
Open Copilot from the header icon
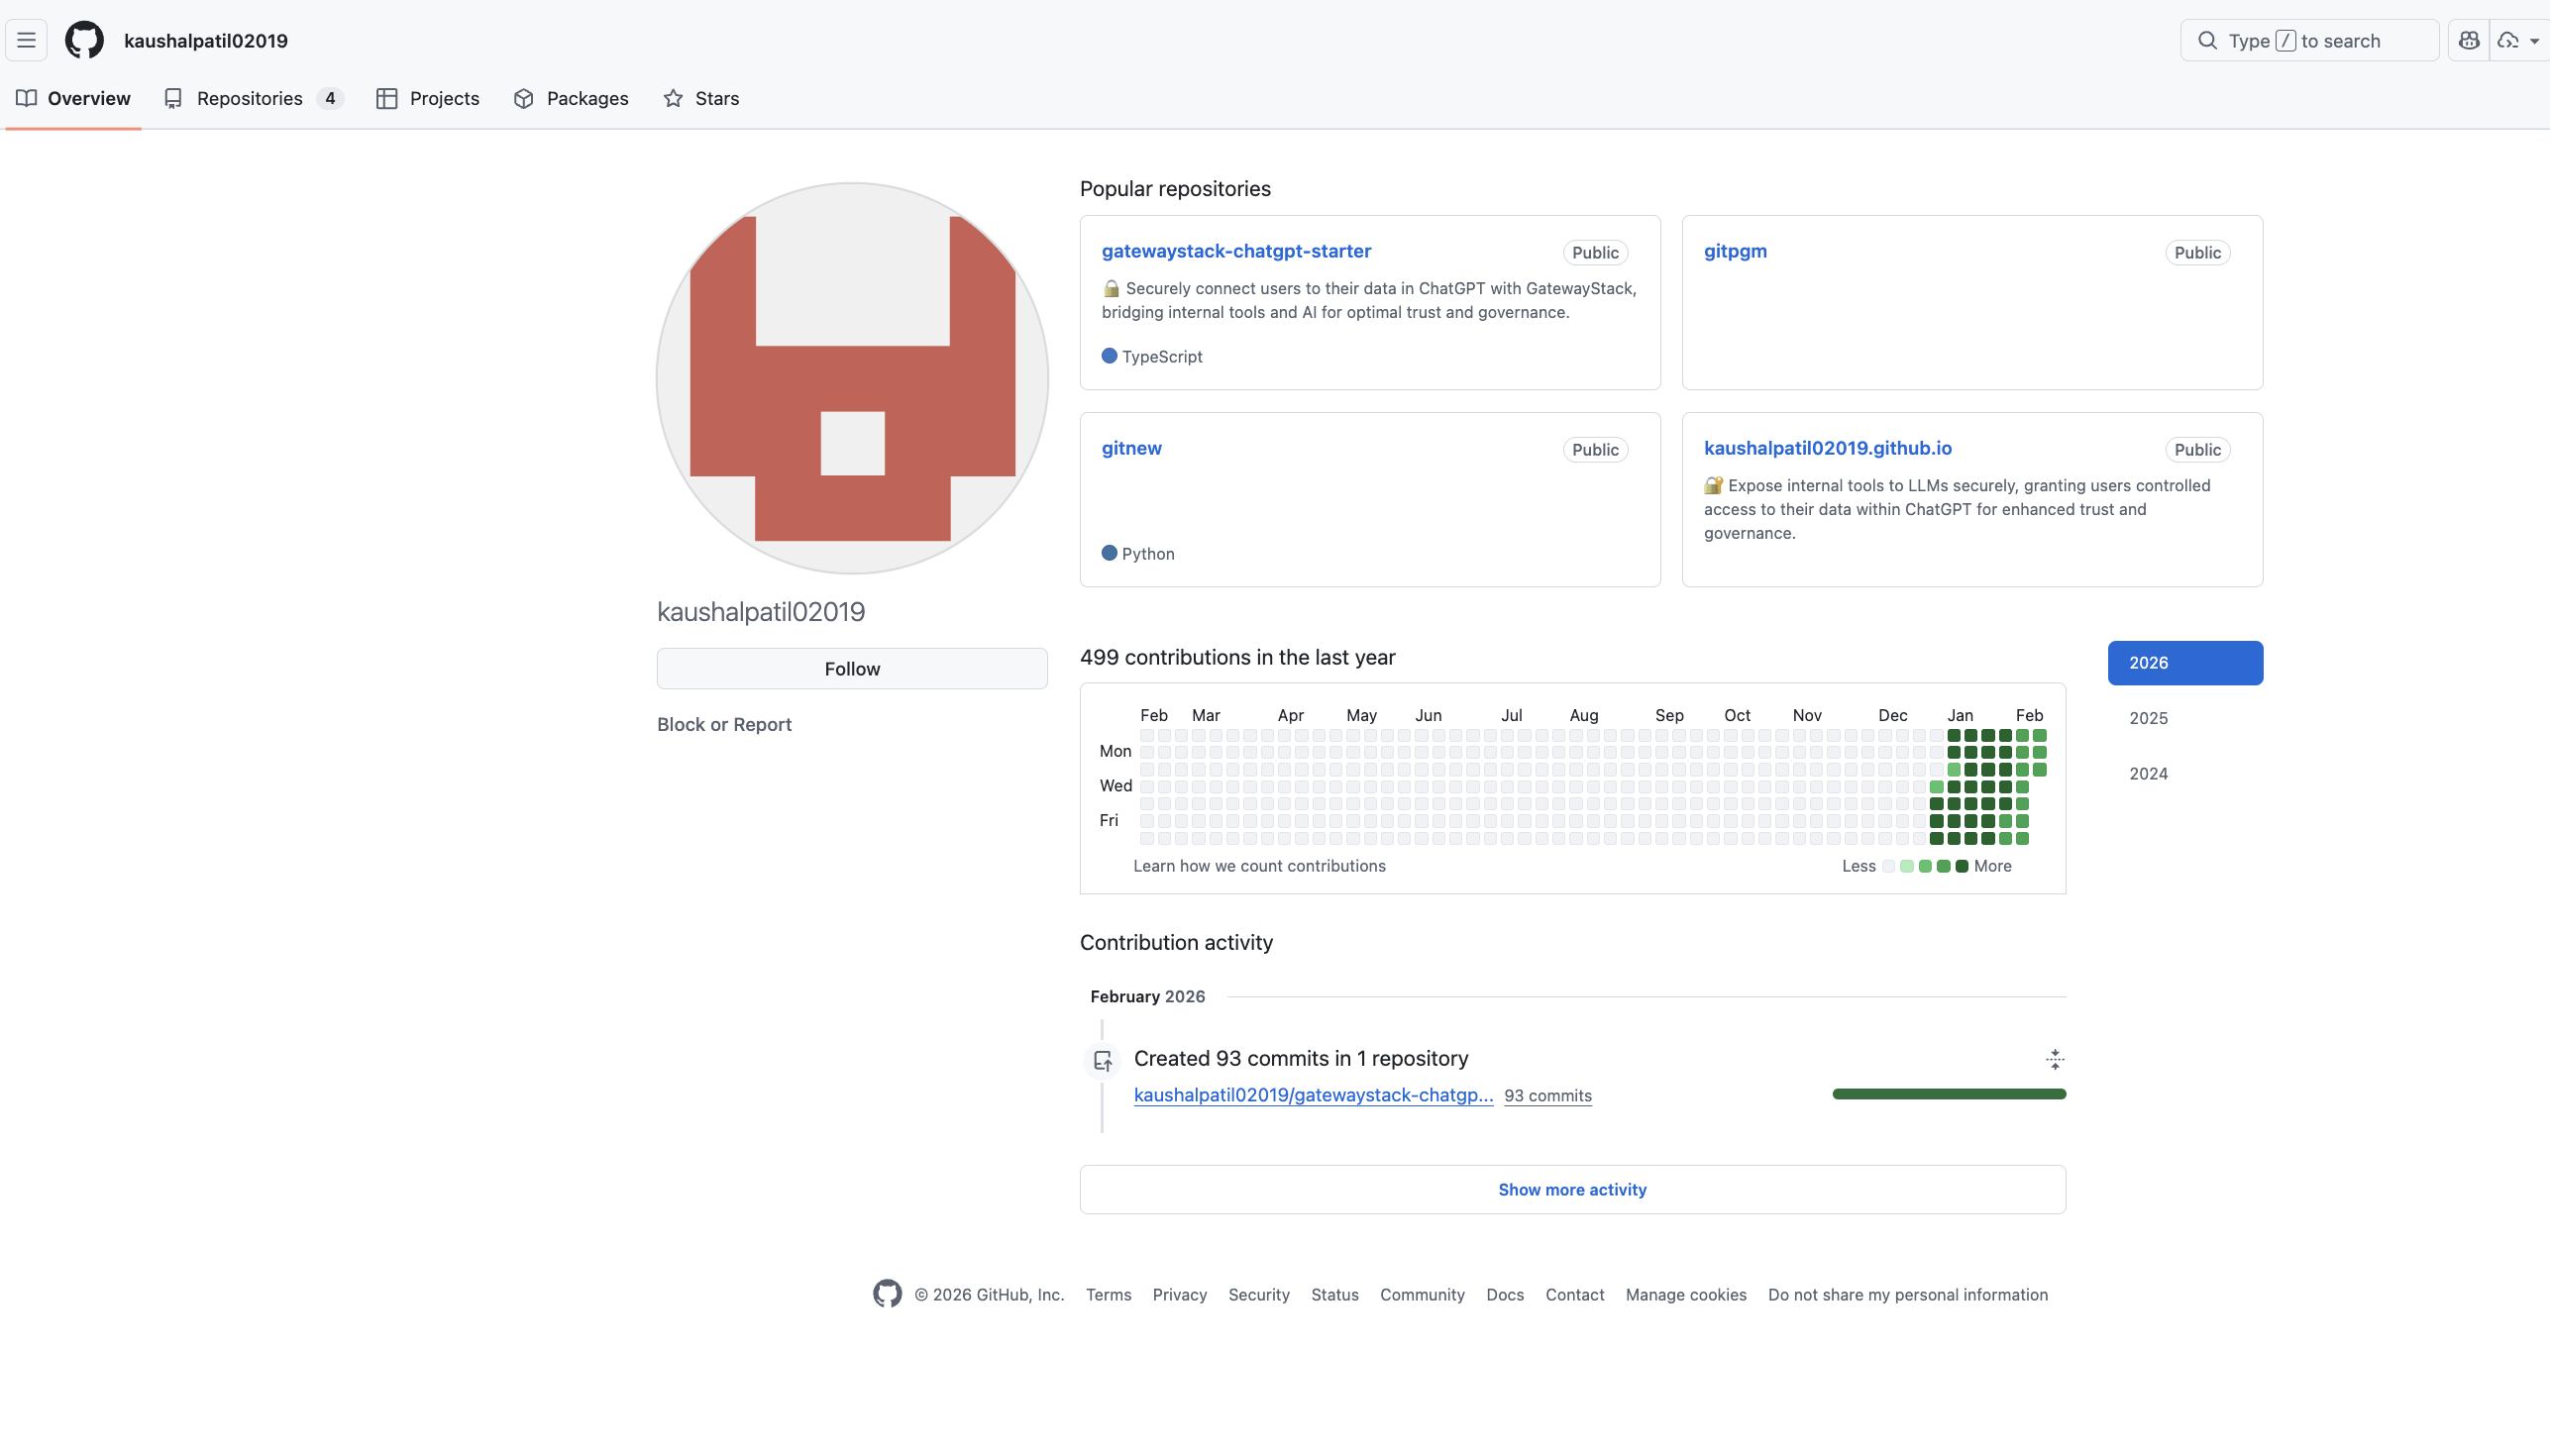click(x=2469, y=40)
